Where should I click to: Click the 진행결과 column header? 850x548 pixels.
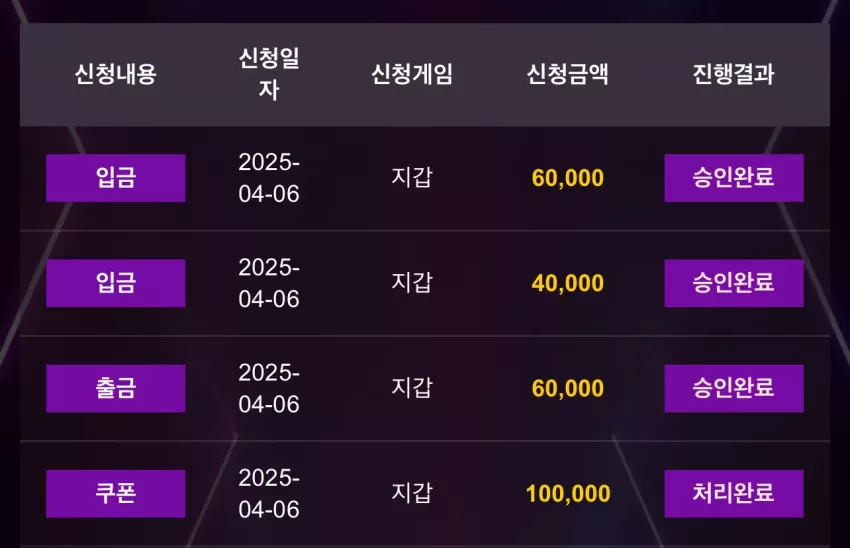coord(733,74)
